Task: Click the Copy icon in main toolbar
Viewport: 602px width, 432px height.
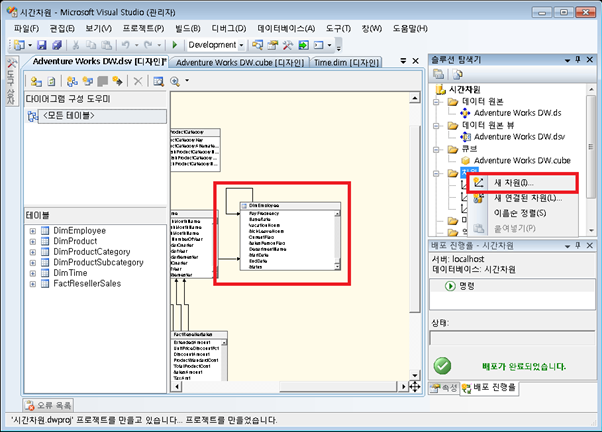Action: 91,45
